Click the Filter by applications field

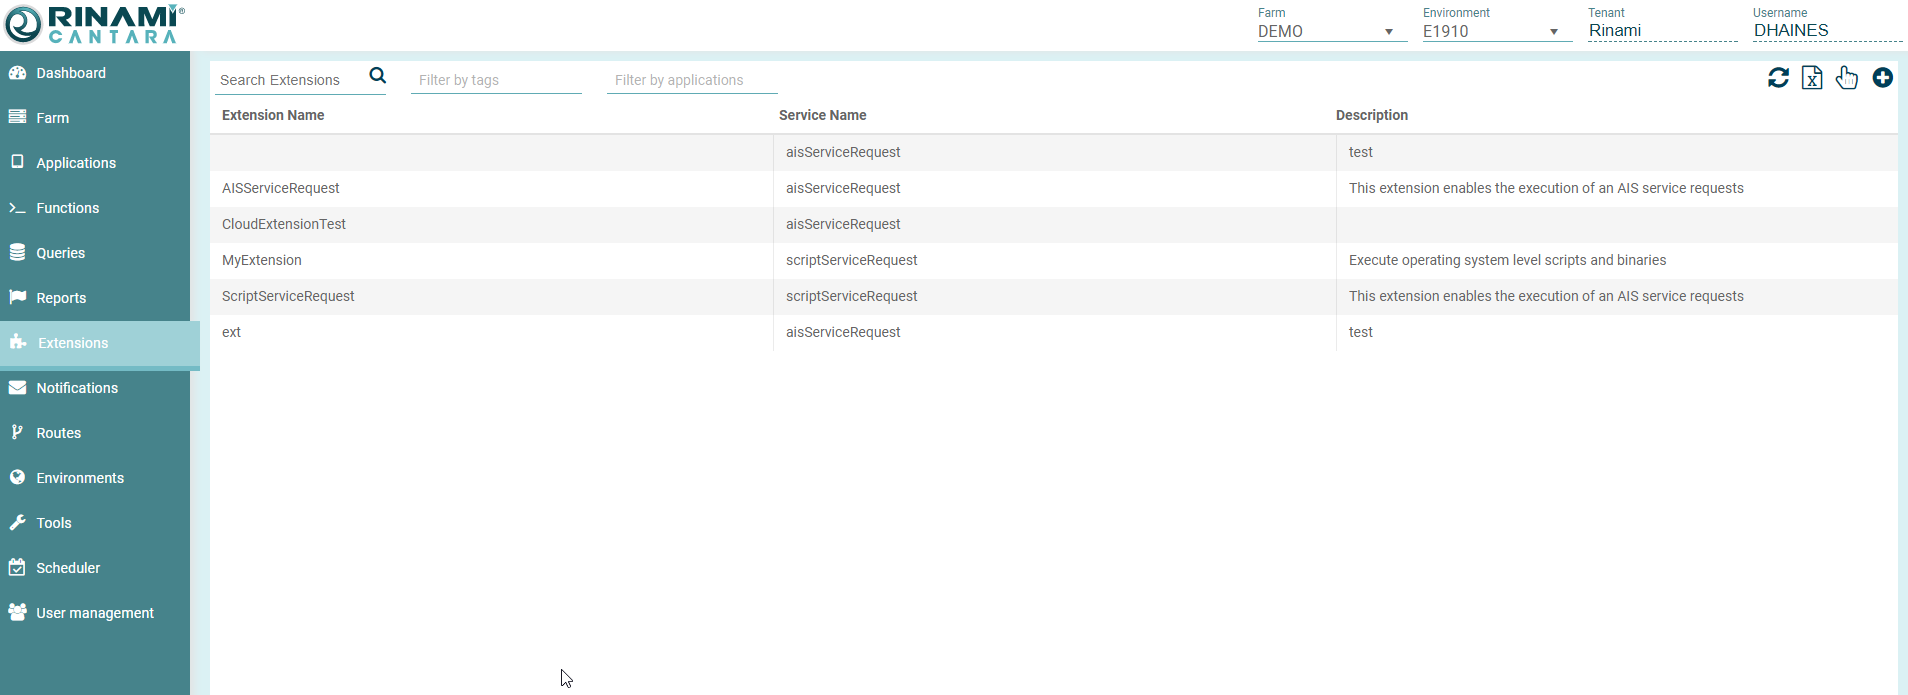tap(691, 80)
